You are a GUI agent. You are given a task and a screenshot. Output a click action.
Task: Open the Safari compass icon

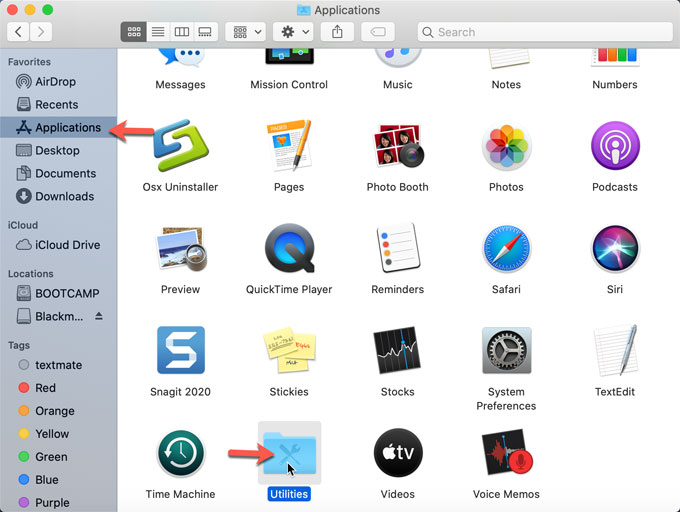pyautogui.click(x=506, y=249)
